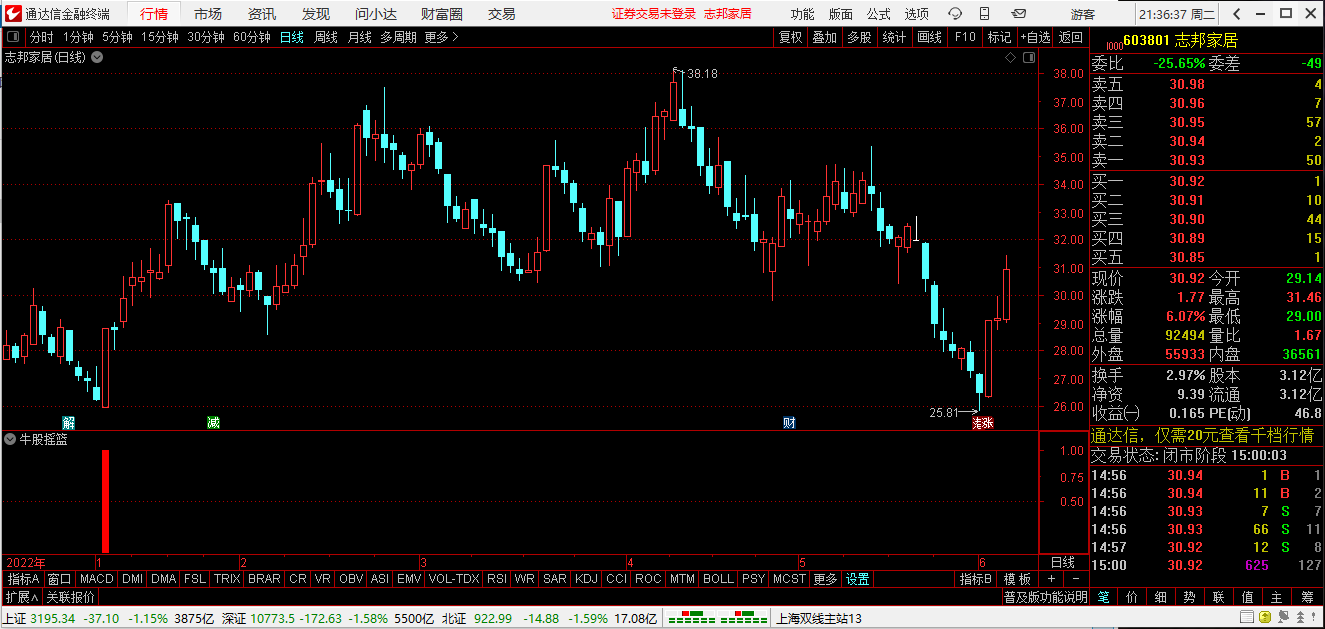Switch to 30分钟 period
This screenshot has width=1325, height=629.
coord(206,37)
